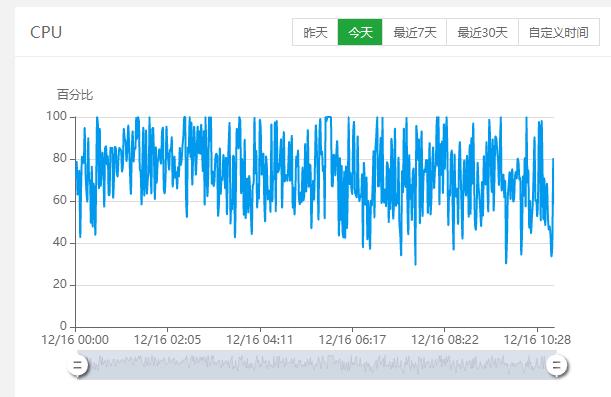The width and height of the screenshot is (611, 397).
Task: Click the 12/16 08:22 x-axis label
Action: (x=445, y=340)
